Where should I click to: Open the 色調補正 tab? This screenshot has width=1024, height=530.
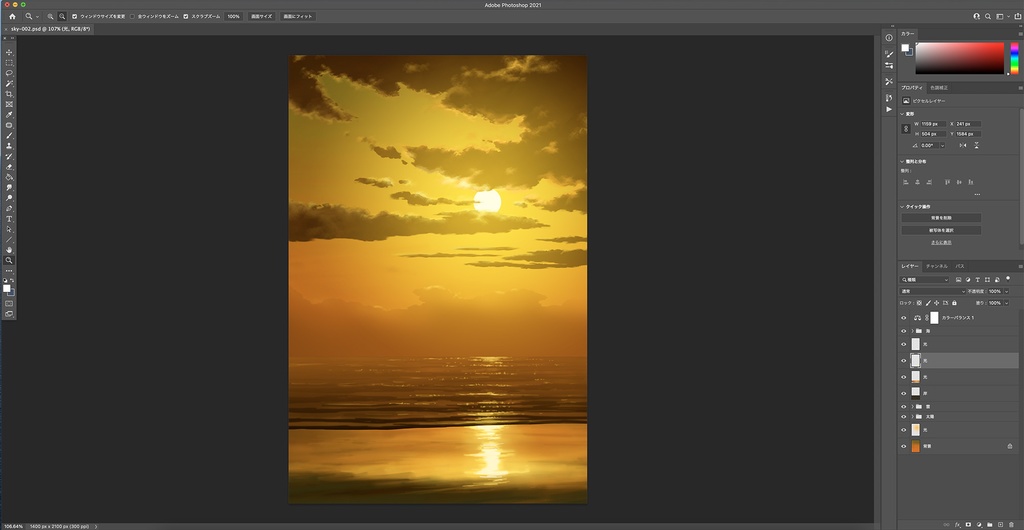tap(940, 88)
